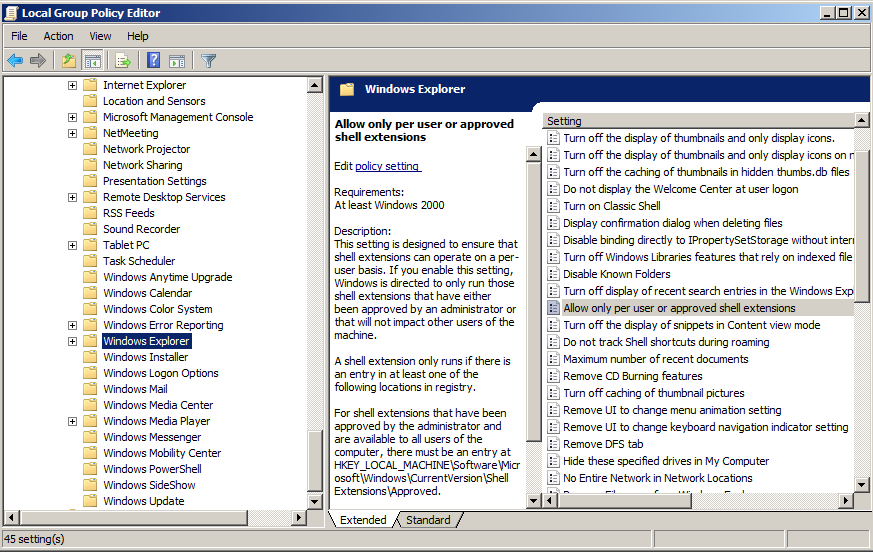Click settings list vertical scrollbar thumb

pos(861,227)
